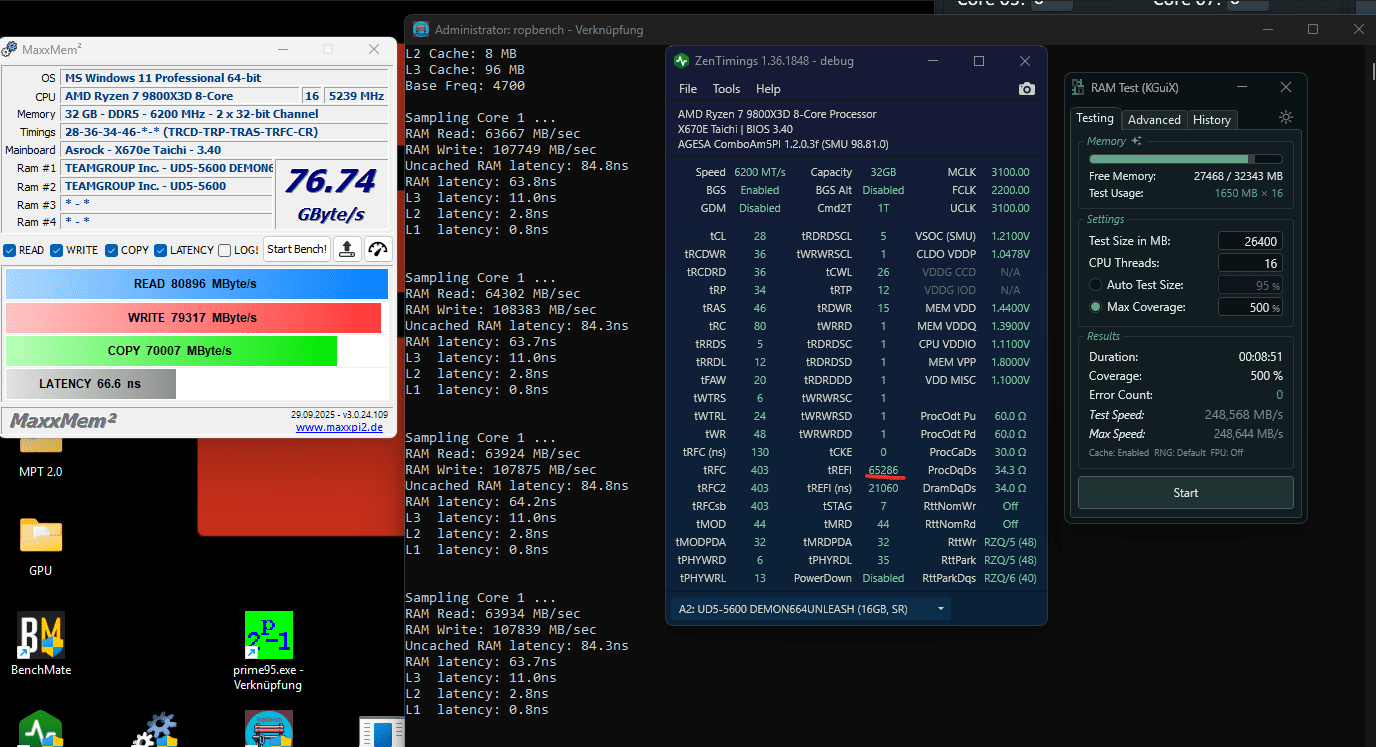Switch to the History tab in RAM Test
Viewport: 1376px width, 747px height.
pos(1211,119)
